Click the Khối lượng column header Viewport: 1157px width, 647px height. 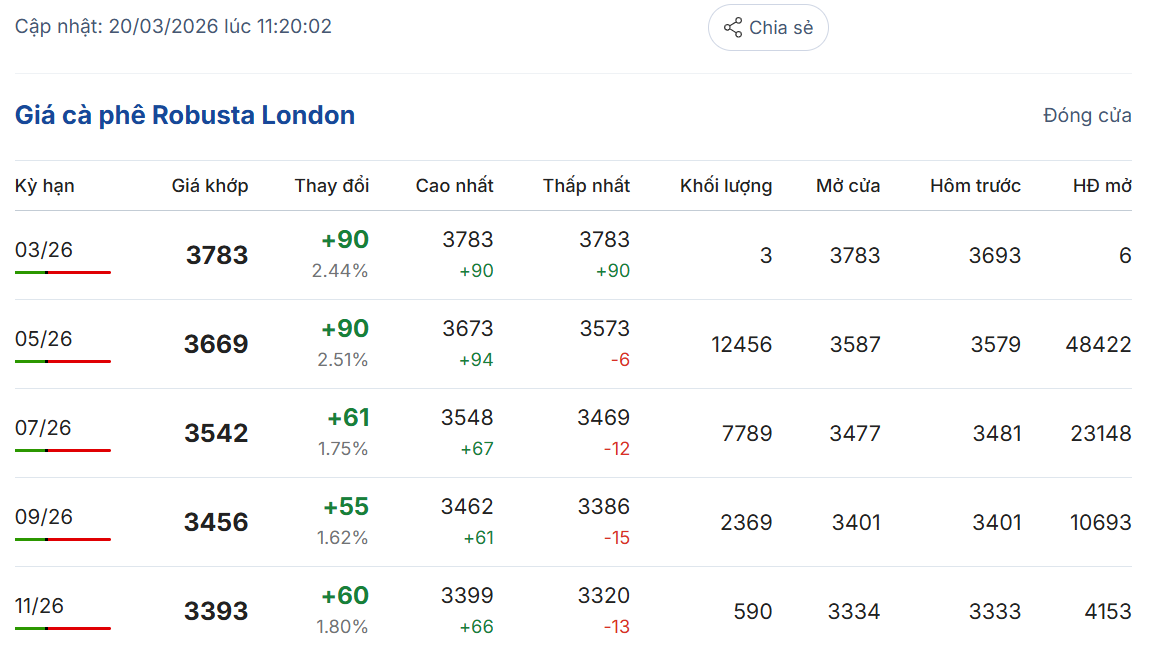tap(726, 185)
